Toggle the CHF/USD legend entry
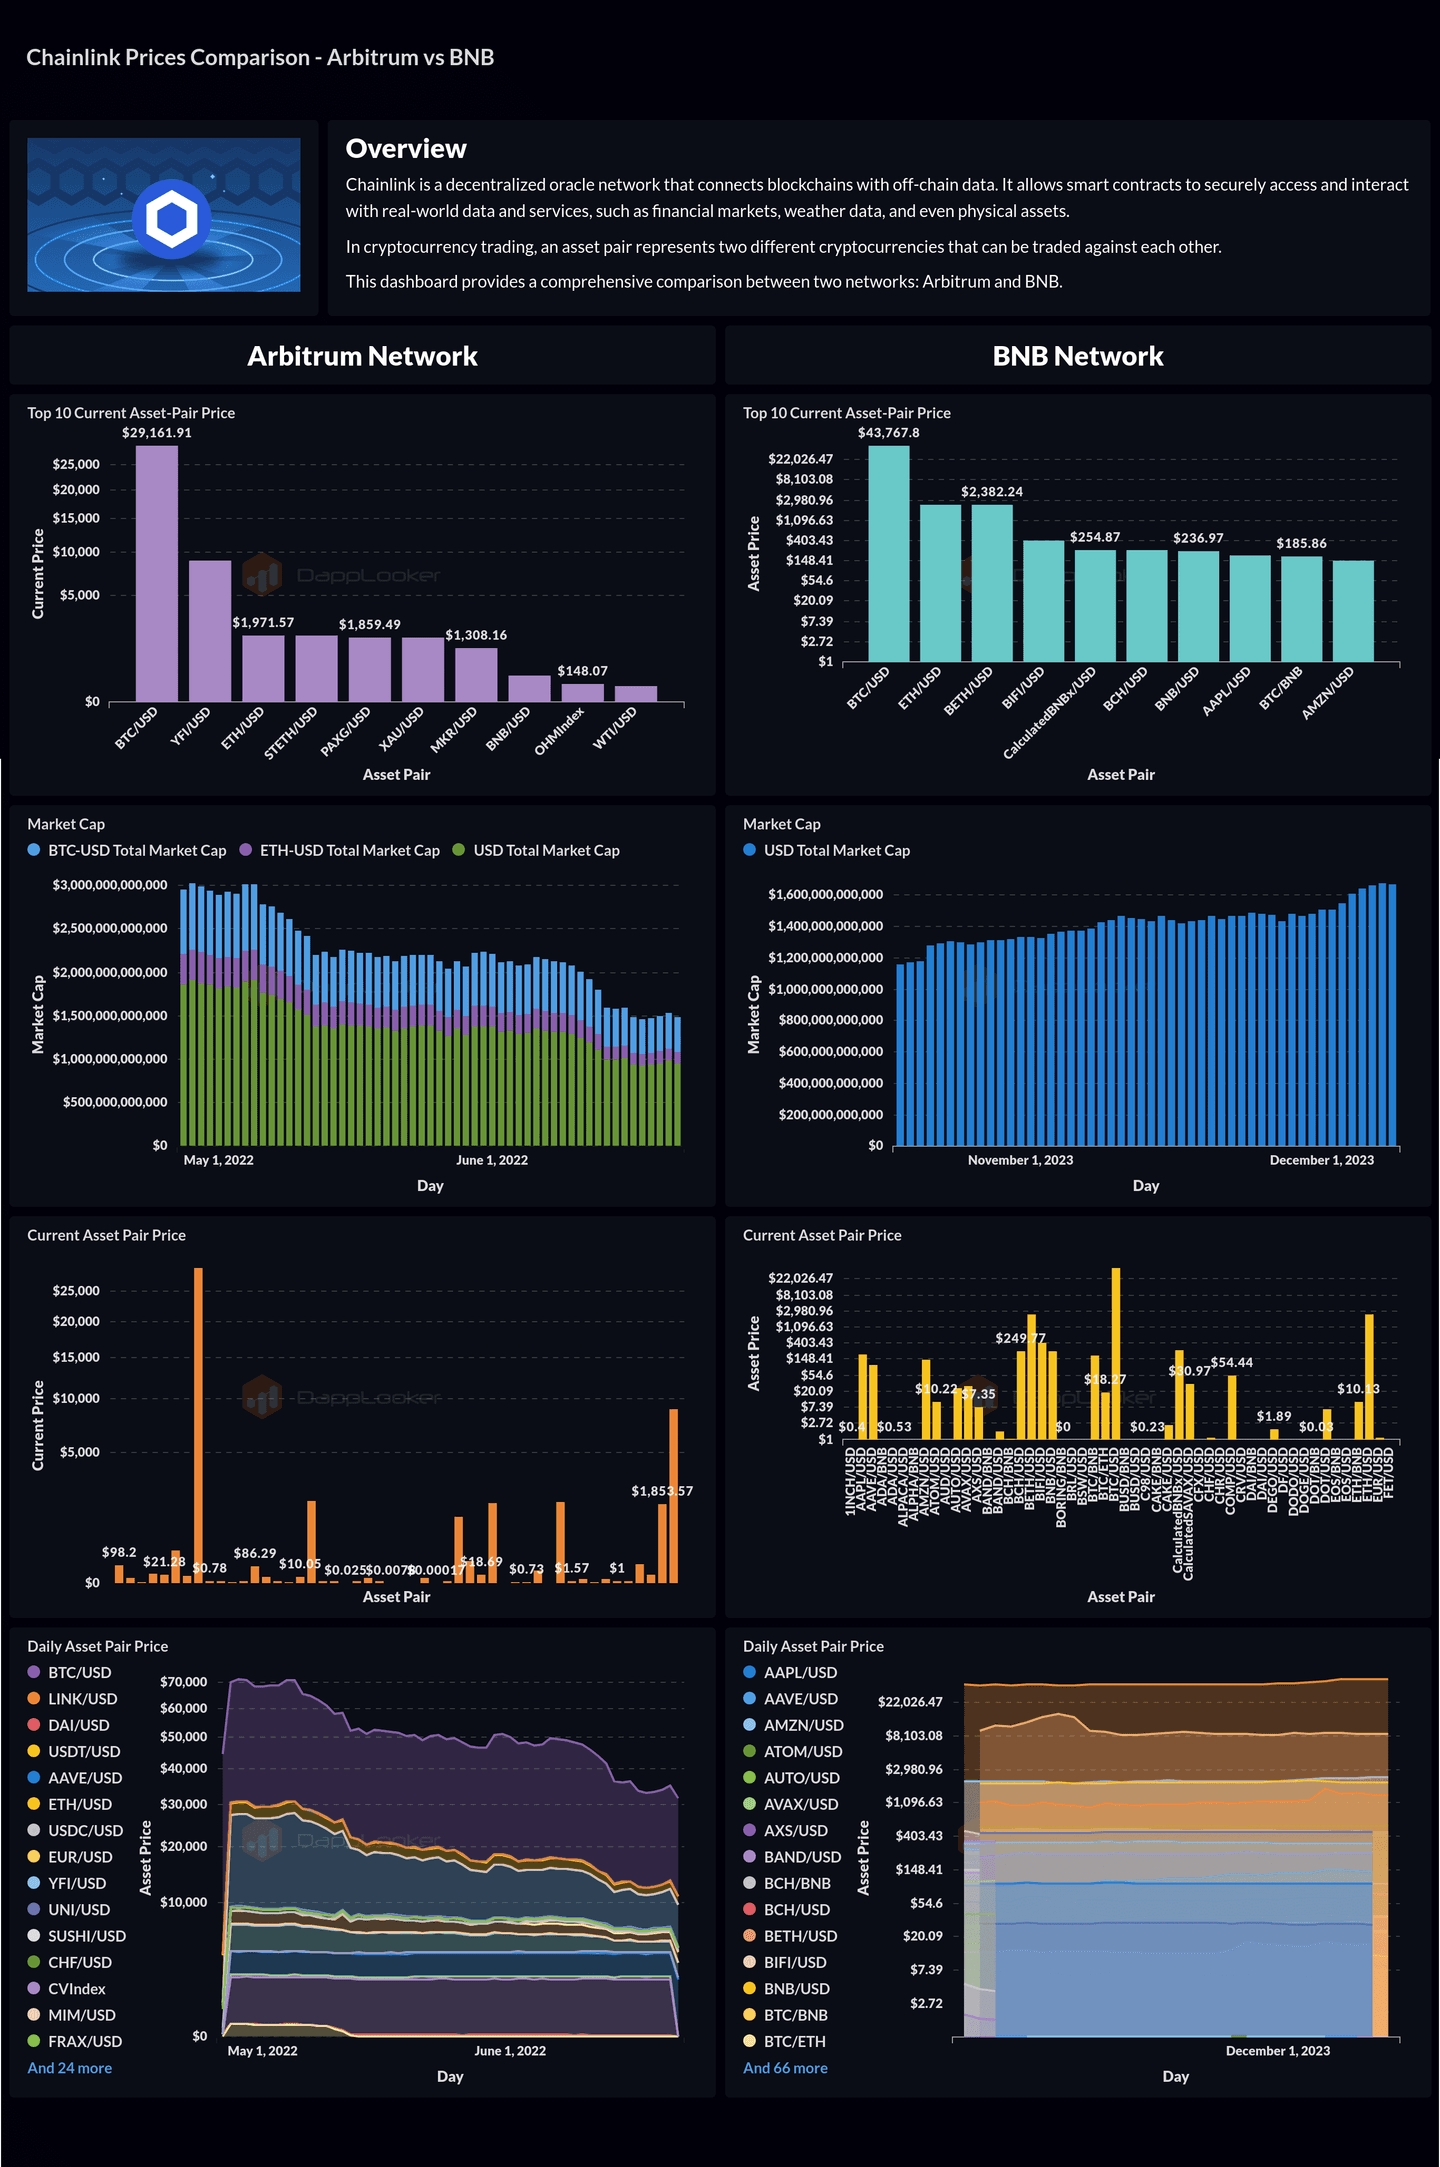 (x=70, y=1962)
